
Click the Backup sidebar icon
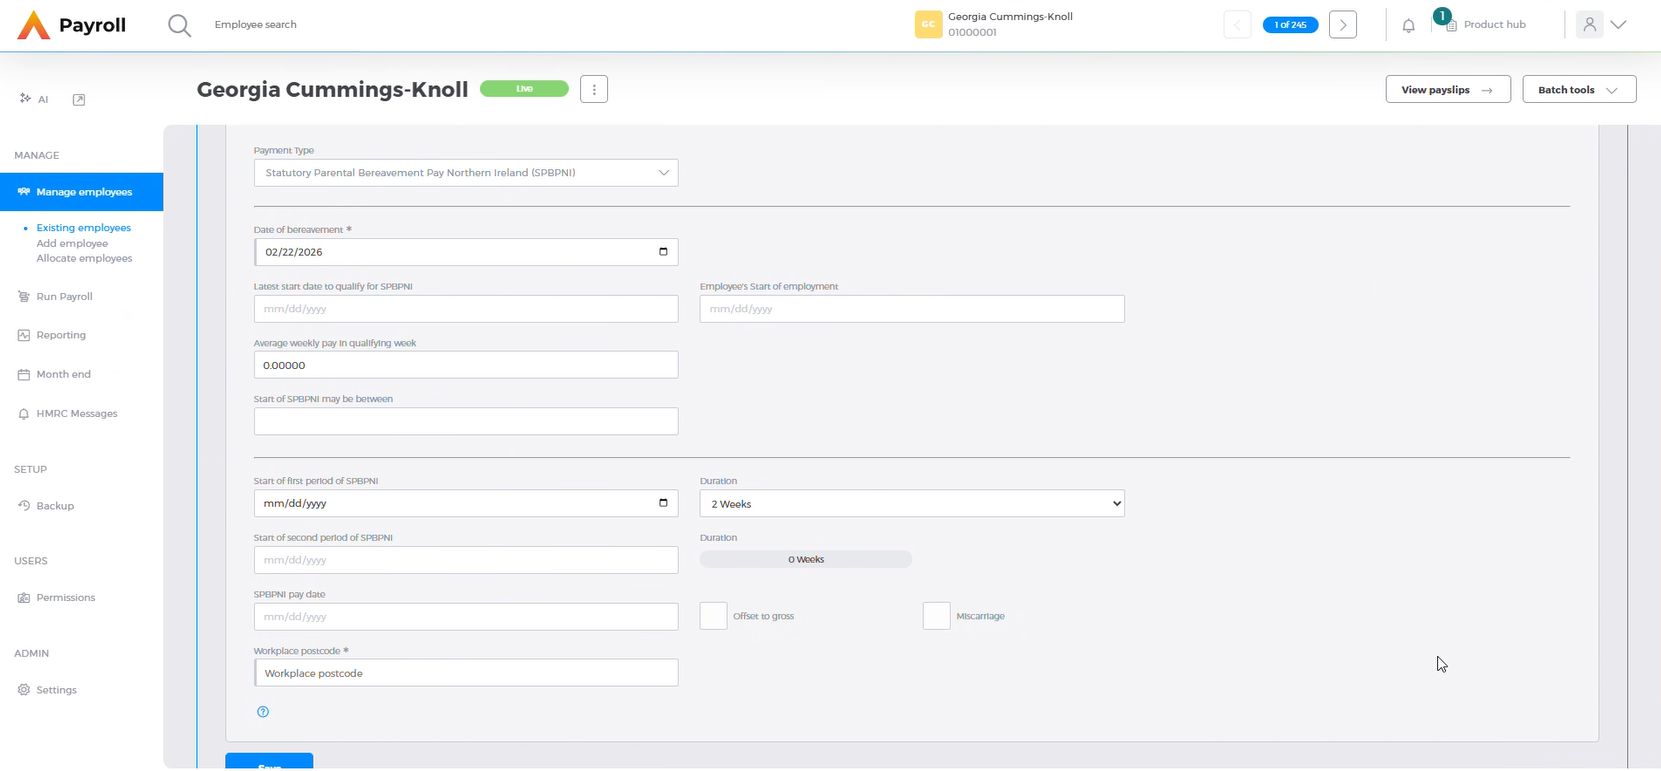[24, 506]
